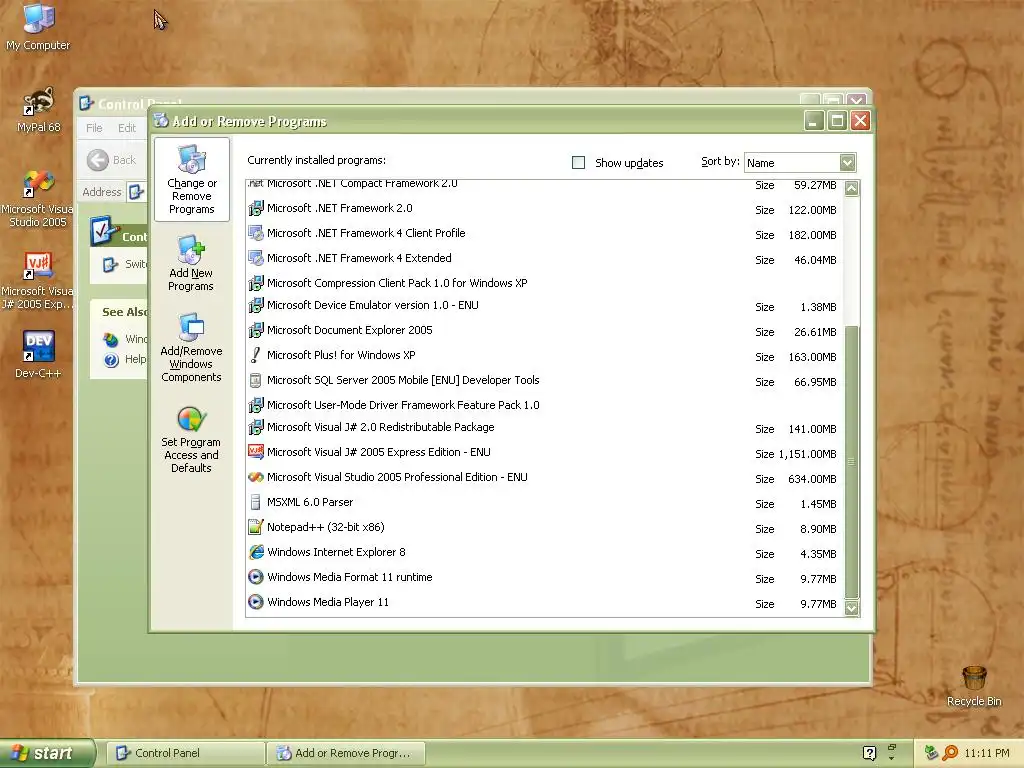Click the system tray clock 11:11 PM
Viewport: 1024px width, 768px height.
(986, 753)
